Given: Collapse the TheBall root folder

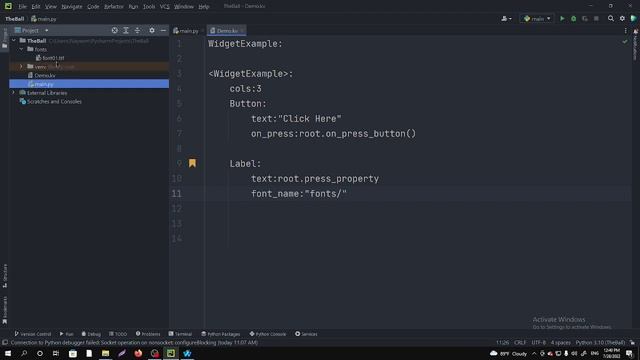Looking at the screenshot, I should tap(14, 40).
